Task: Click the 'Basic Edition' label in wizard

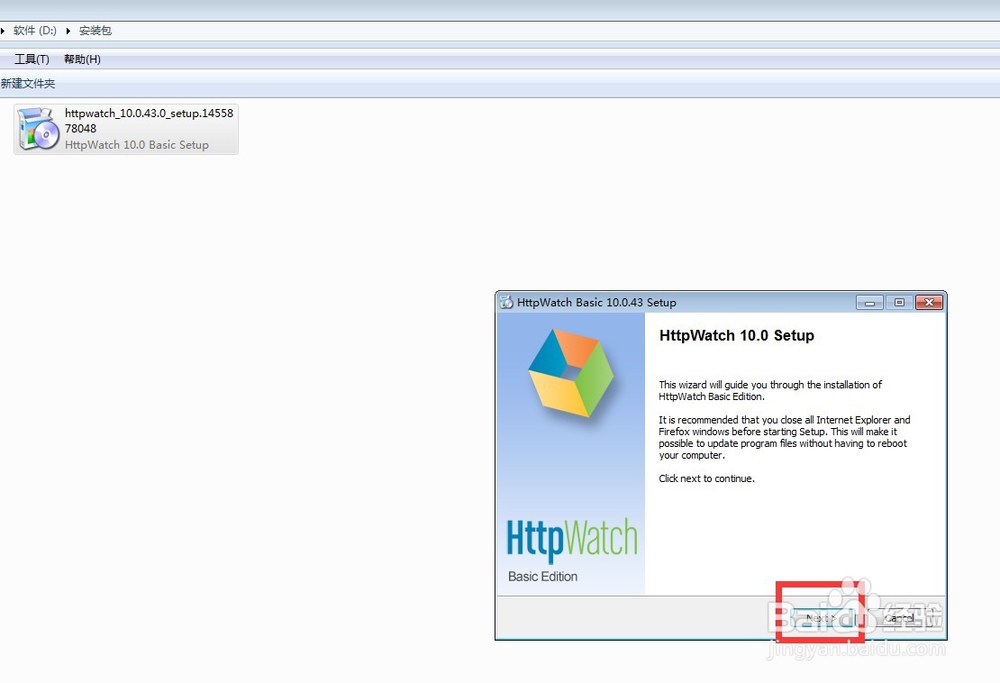Action: tap(543, 577)
